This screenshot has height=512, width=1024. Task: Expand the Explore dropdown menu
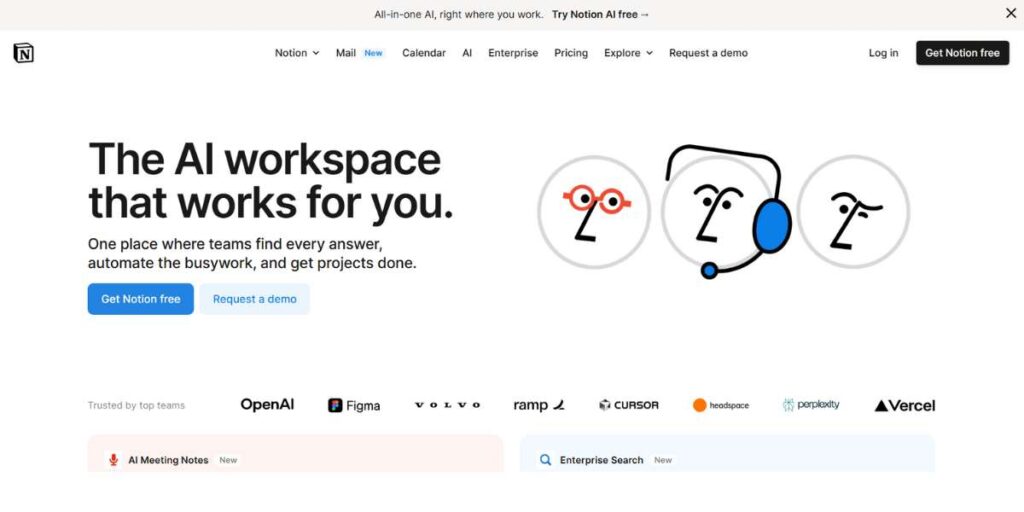click(628, 53)
